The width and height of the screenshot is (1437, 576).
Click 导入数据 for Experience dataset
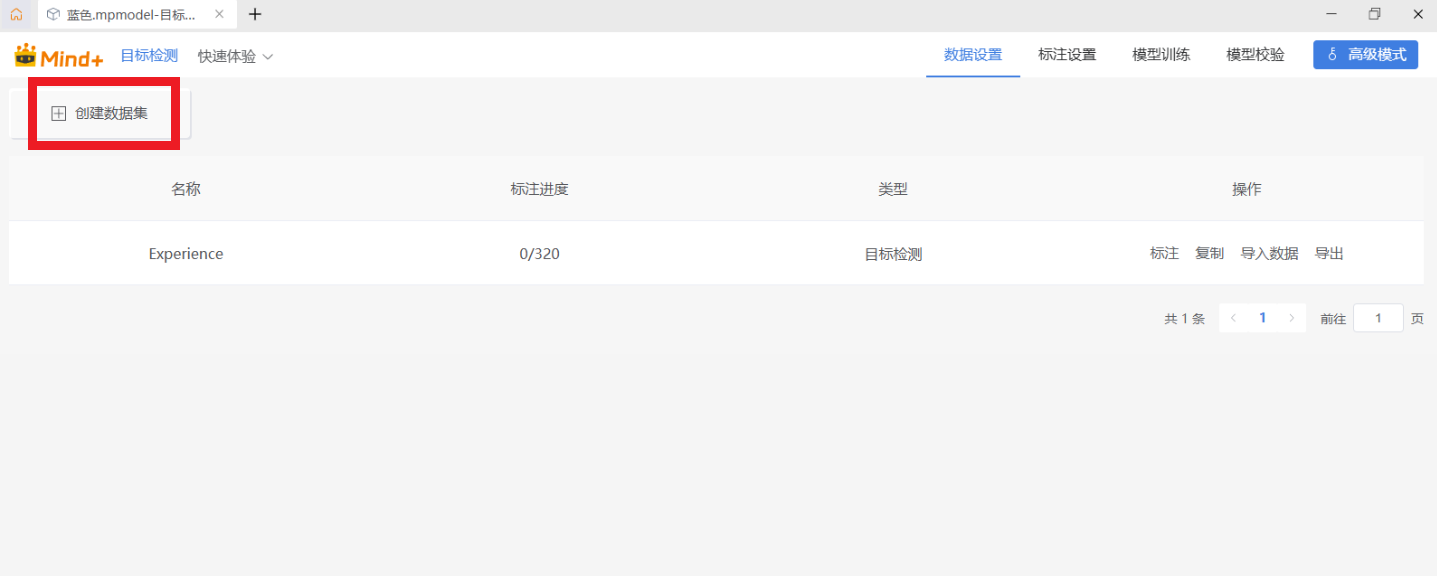pos(1269,254)
